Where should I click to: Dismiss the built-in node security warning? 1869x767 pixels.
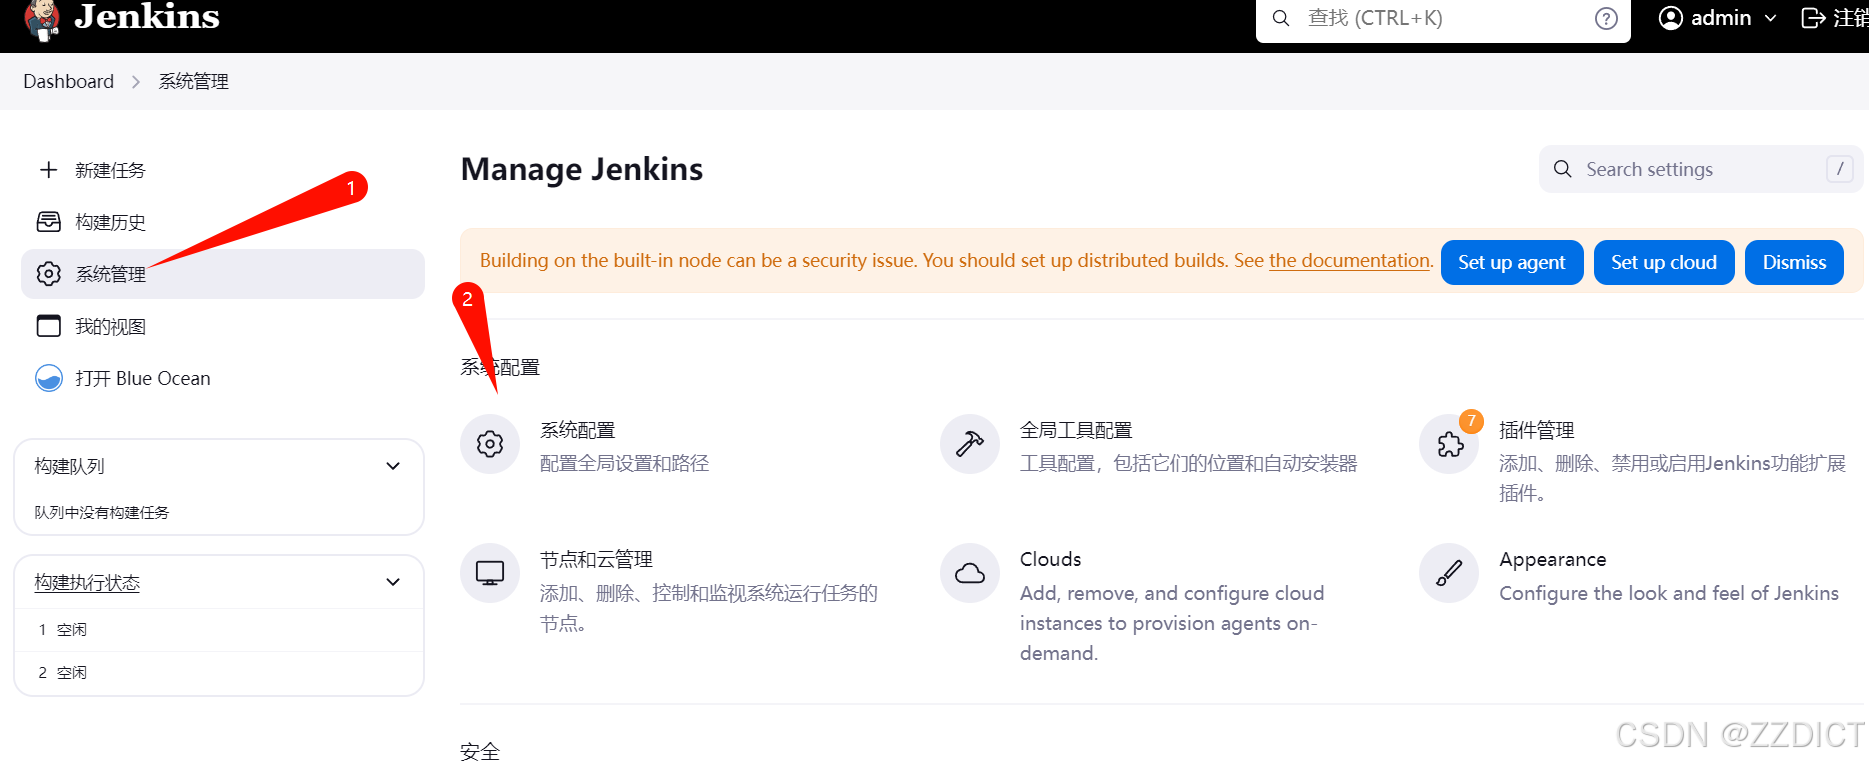[x=1794, y=262]
